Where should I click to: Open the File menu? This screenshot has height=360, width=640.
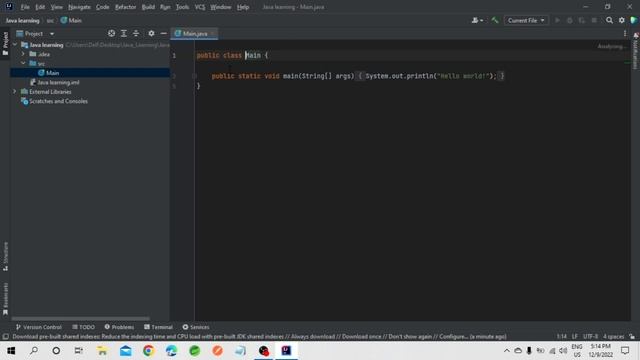(25, 7)
